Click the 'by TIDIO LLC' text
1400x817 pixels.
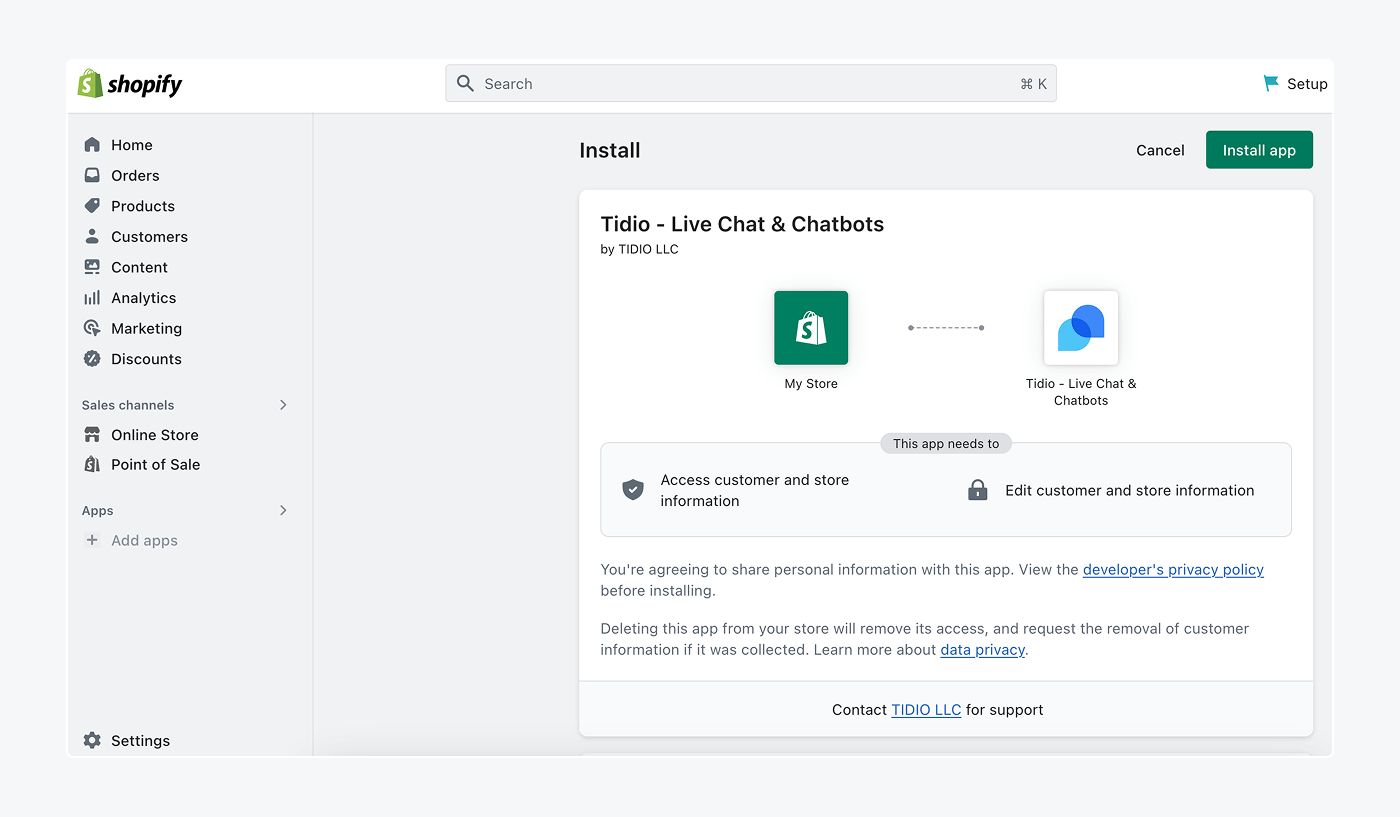(639, 249)
